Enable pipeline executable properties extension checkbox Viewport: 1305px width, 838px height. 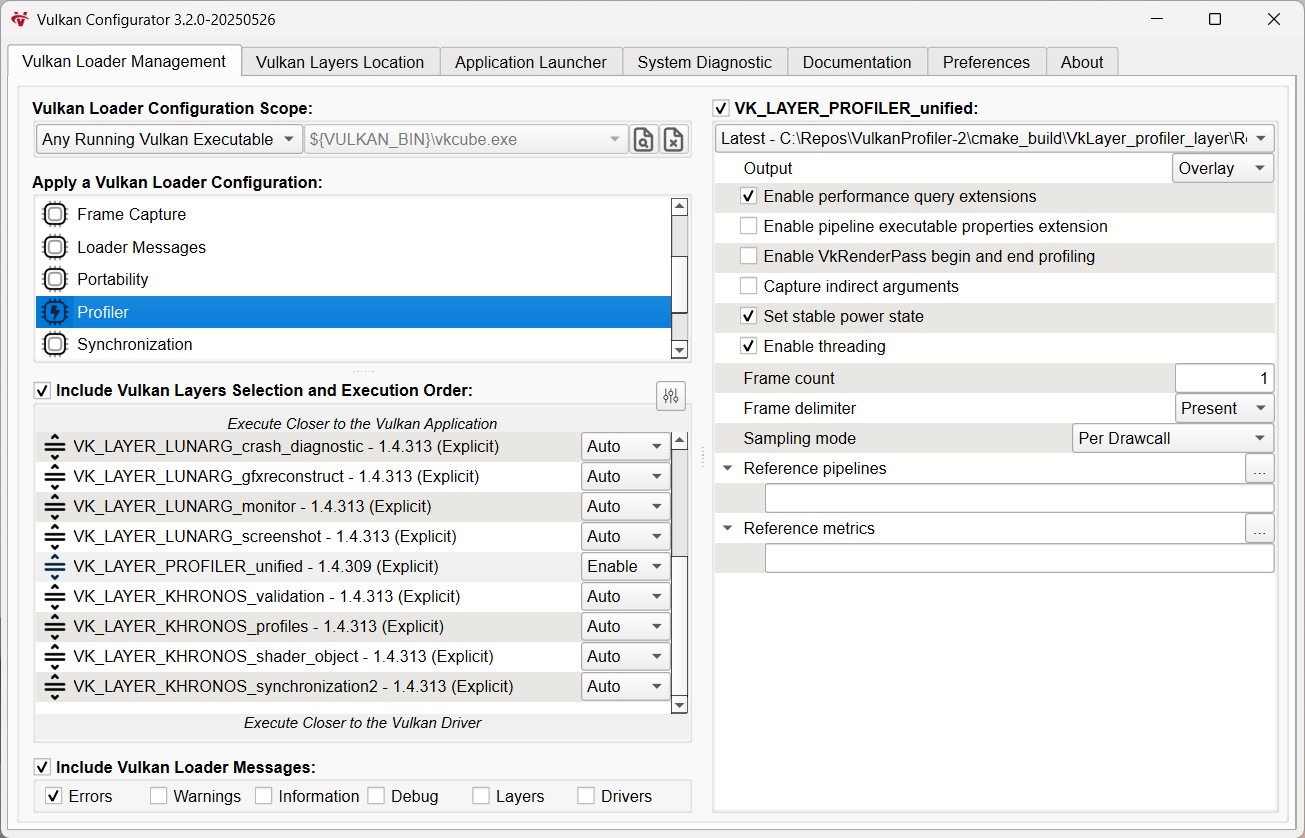coord(748,226)
